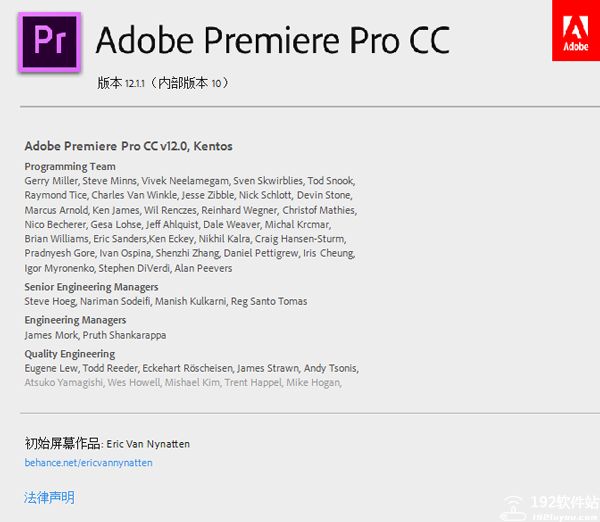
Task: Click the red Adobe logo badge
Action: tap(575, 31)
